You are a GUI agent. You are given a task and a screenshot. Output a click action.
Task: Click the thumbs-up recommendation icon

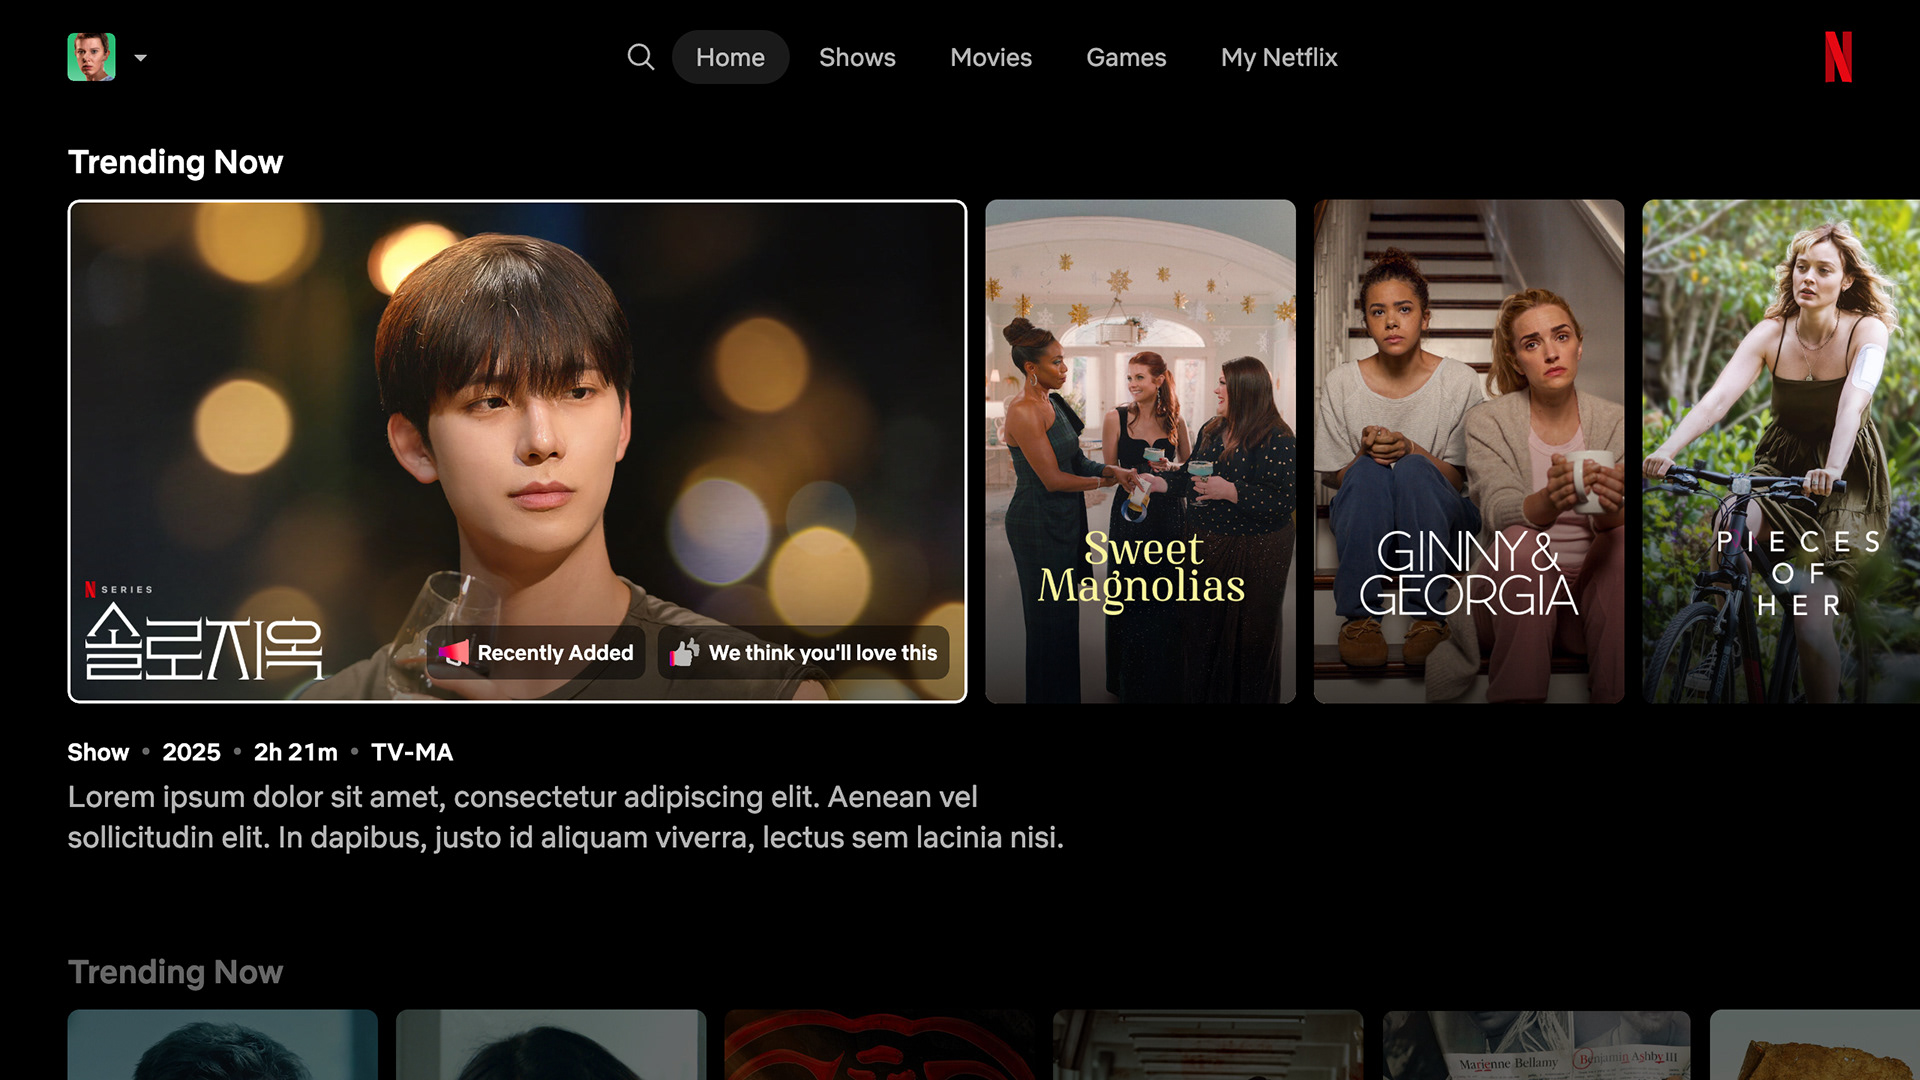pos(684,653)
